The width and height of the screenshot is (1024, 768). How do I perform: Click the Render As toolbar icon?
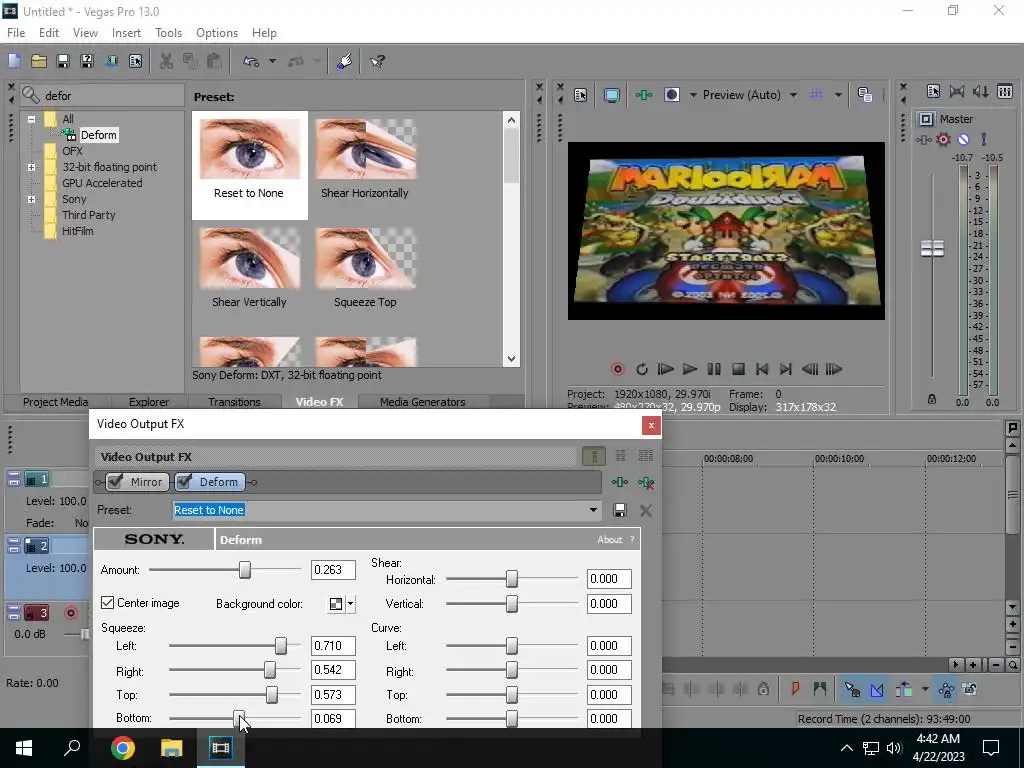point(111,61)
